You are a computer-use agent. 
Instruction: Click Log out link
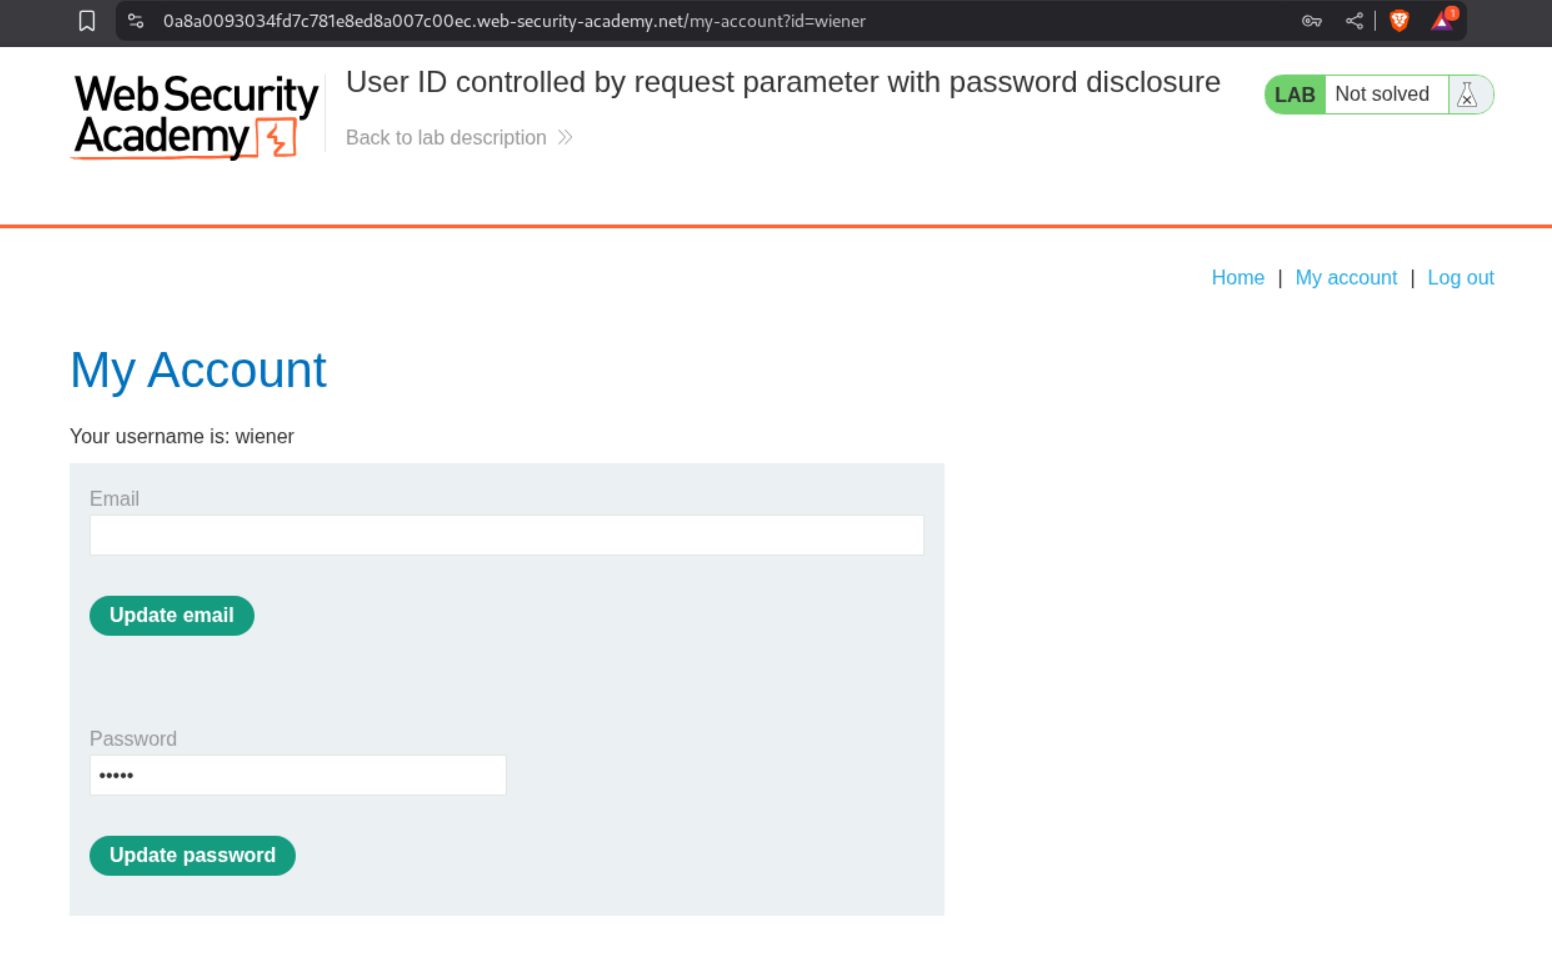tap(1460, 278)
